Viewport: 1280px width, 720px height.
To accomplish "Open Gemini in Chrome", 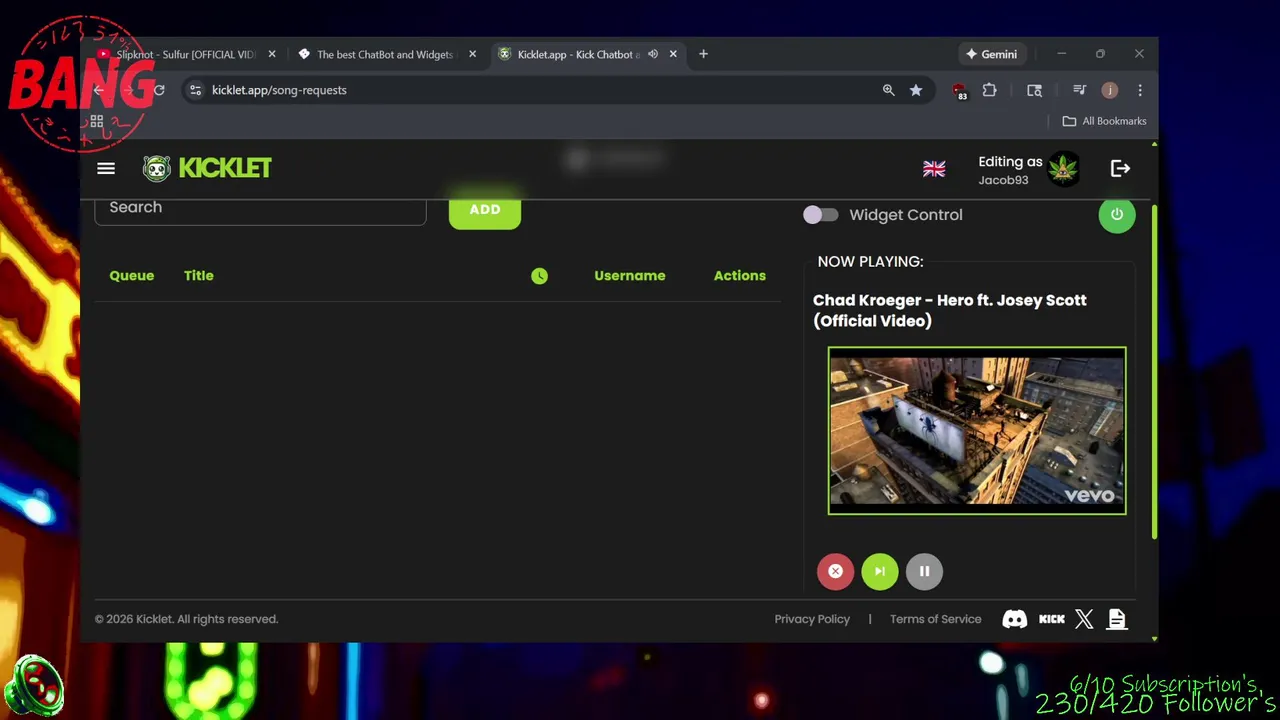I will coord(991,54).
